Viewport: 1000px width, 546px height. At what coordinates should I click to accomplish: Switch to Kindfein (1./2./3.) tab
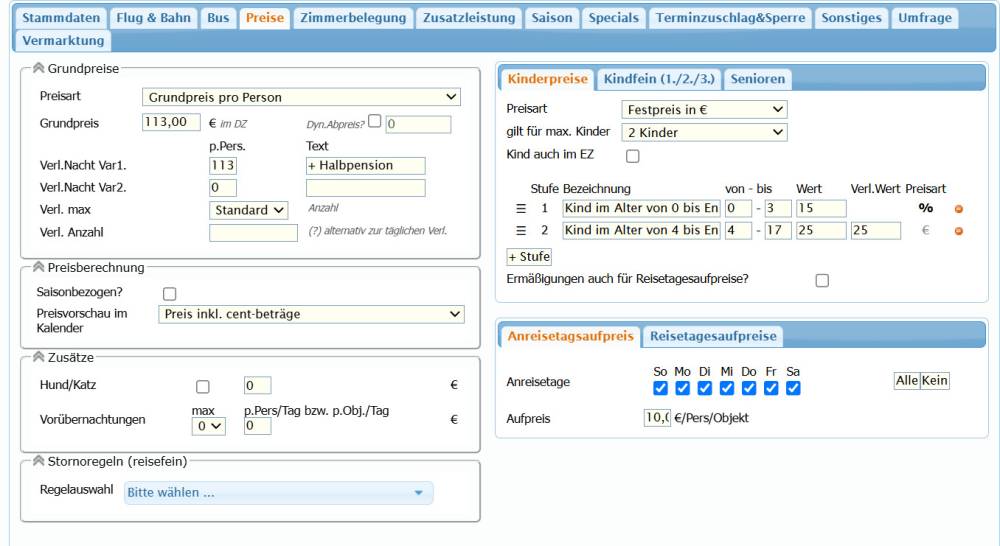pos(659,79)
